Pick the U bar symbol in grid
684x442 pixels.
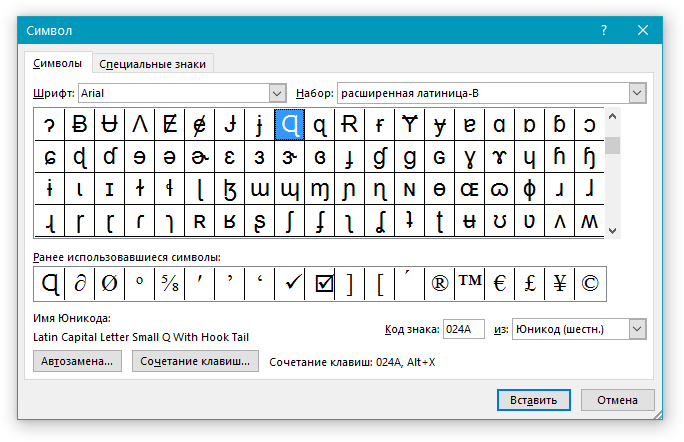[109, 125]
